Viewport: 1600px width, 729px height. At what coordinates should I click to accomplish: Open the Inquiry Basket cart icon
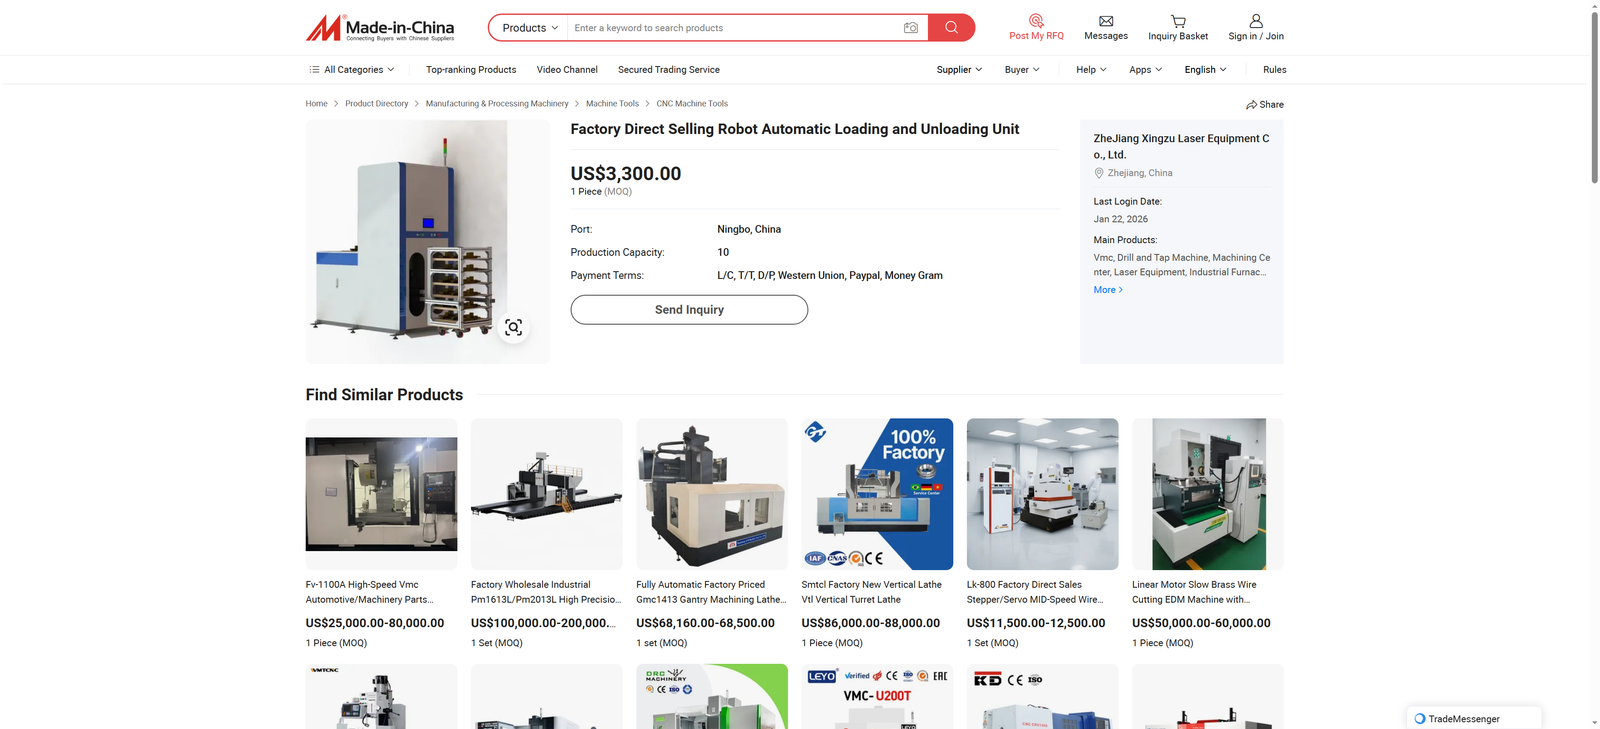[x=1178, y=21]
